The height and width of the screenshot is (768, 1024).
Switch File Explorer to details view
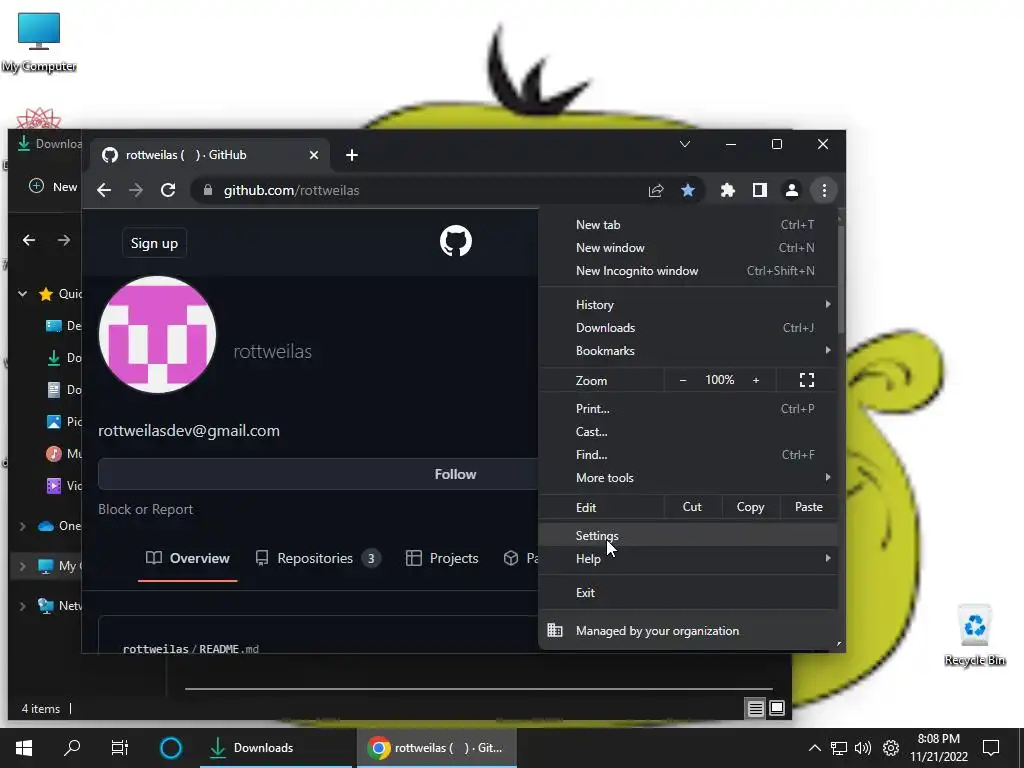pyautogui.click(x=756, y=708)
